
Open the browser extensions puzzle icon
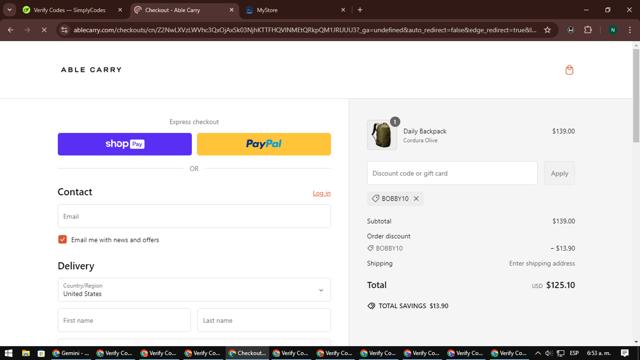coord(588,30)
